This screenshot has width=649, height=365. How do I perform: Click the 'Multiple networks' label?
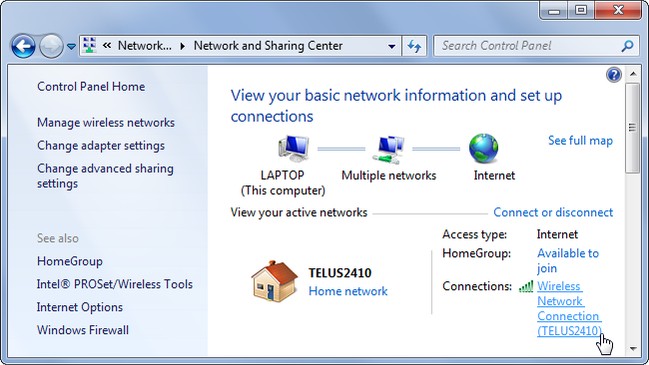(x=389, y=175)
